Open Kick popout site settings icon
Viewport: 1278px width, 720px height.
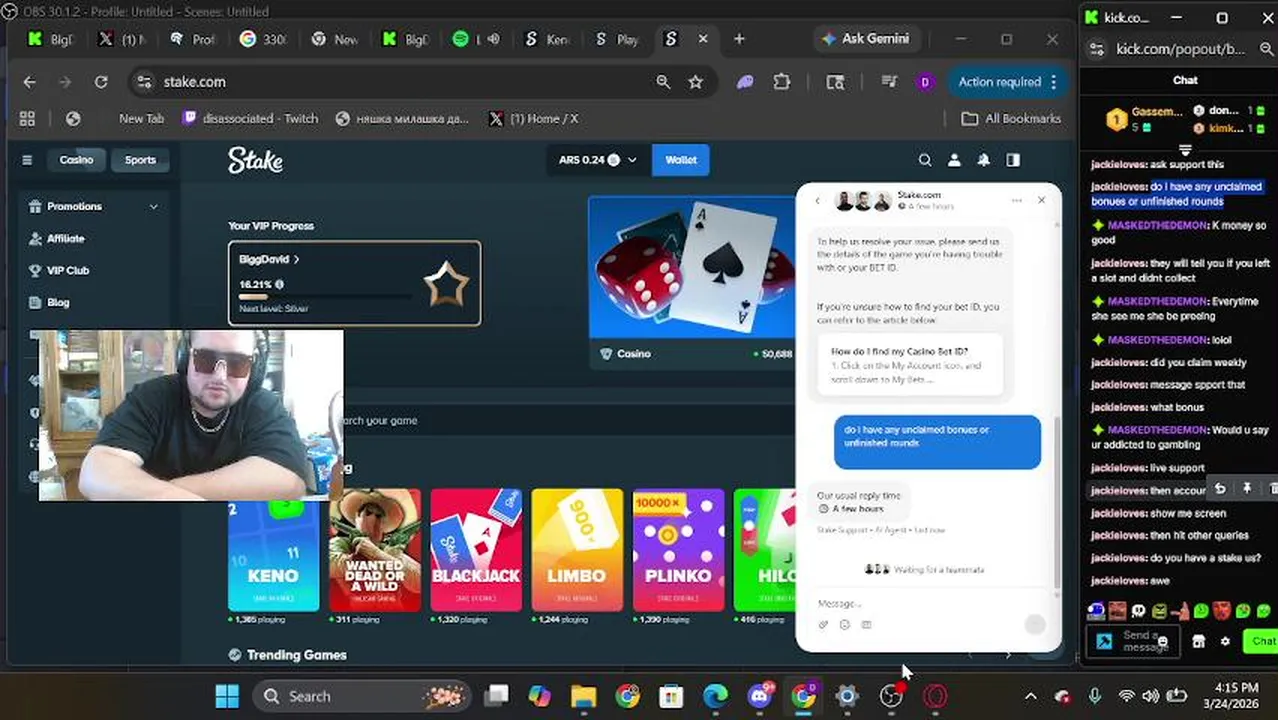[1097, 49]
